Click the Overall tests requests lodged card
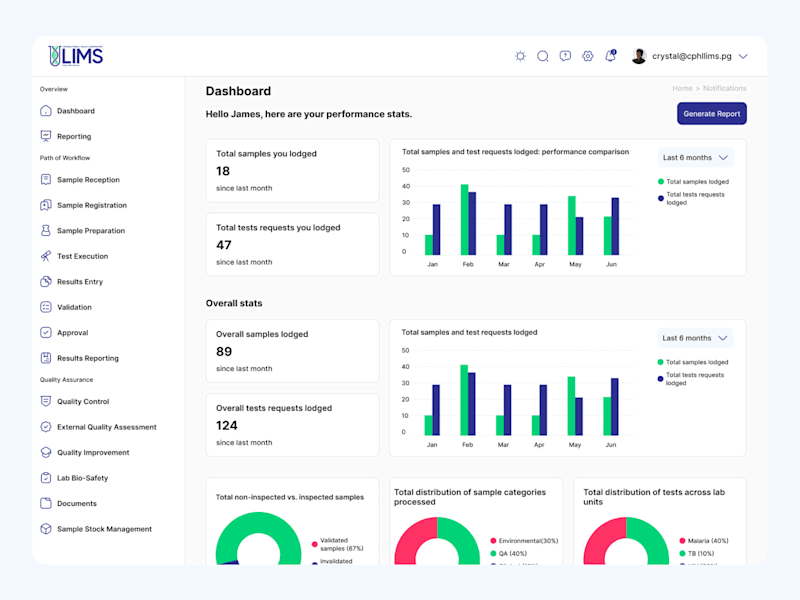 pyautogui.click(x=292, y=425)
